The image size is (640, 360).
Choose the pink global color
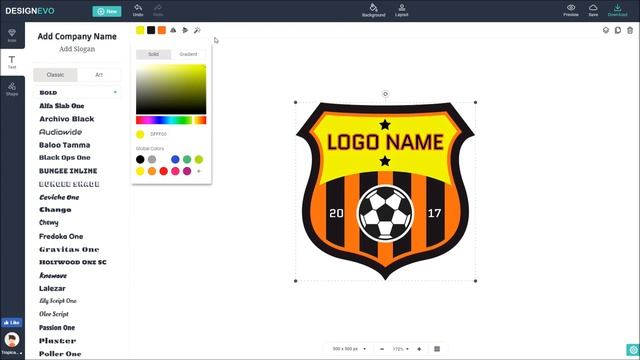(175, 171)
